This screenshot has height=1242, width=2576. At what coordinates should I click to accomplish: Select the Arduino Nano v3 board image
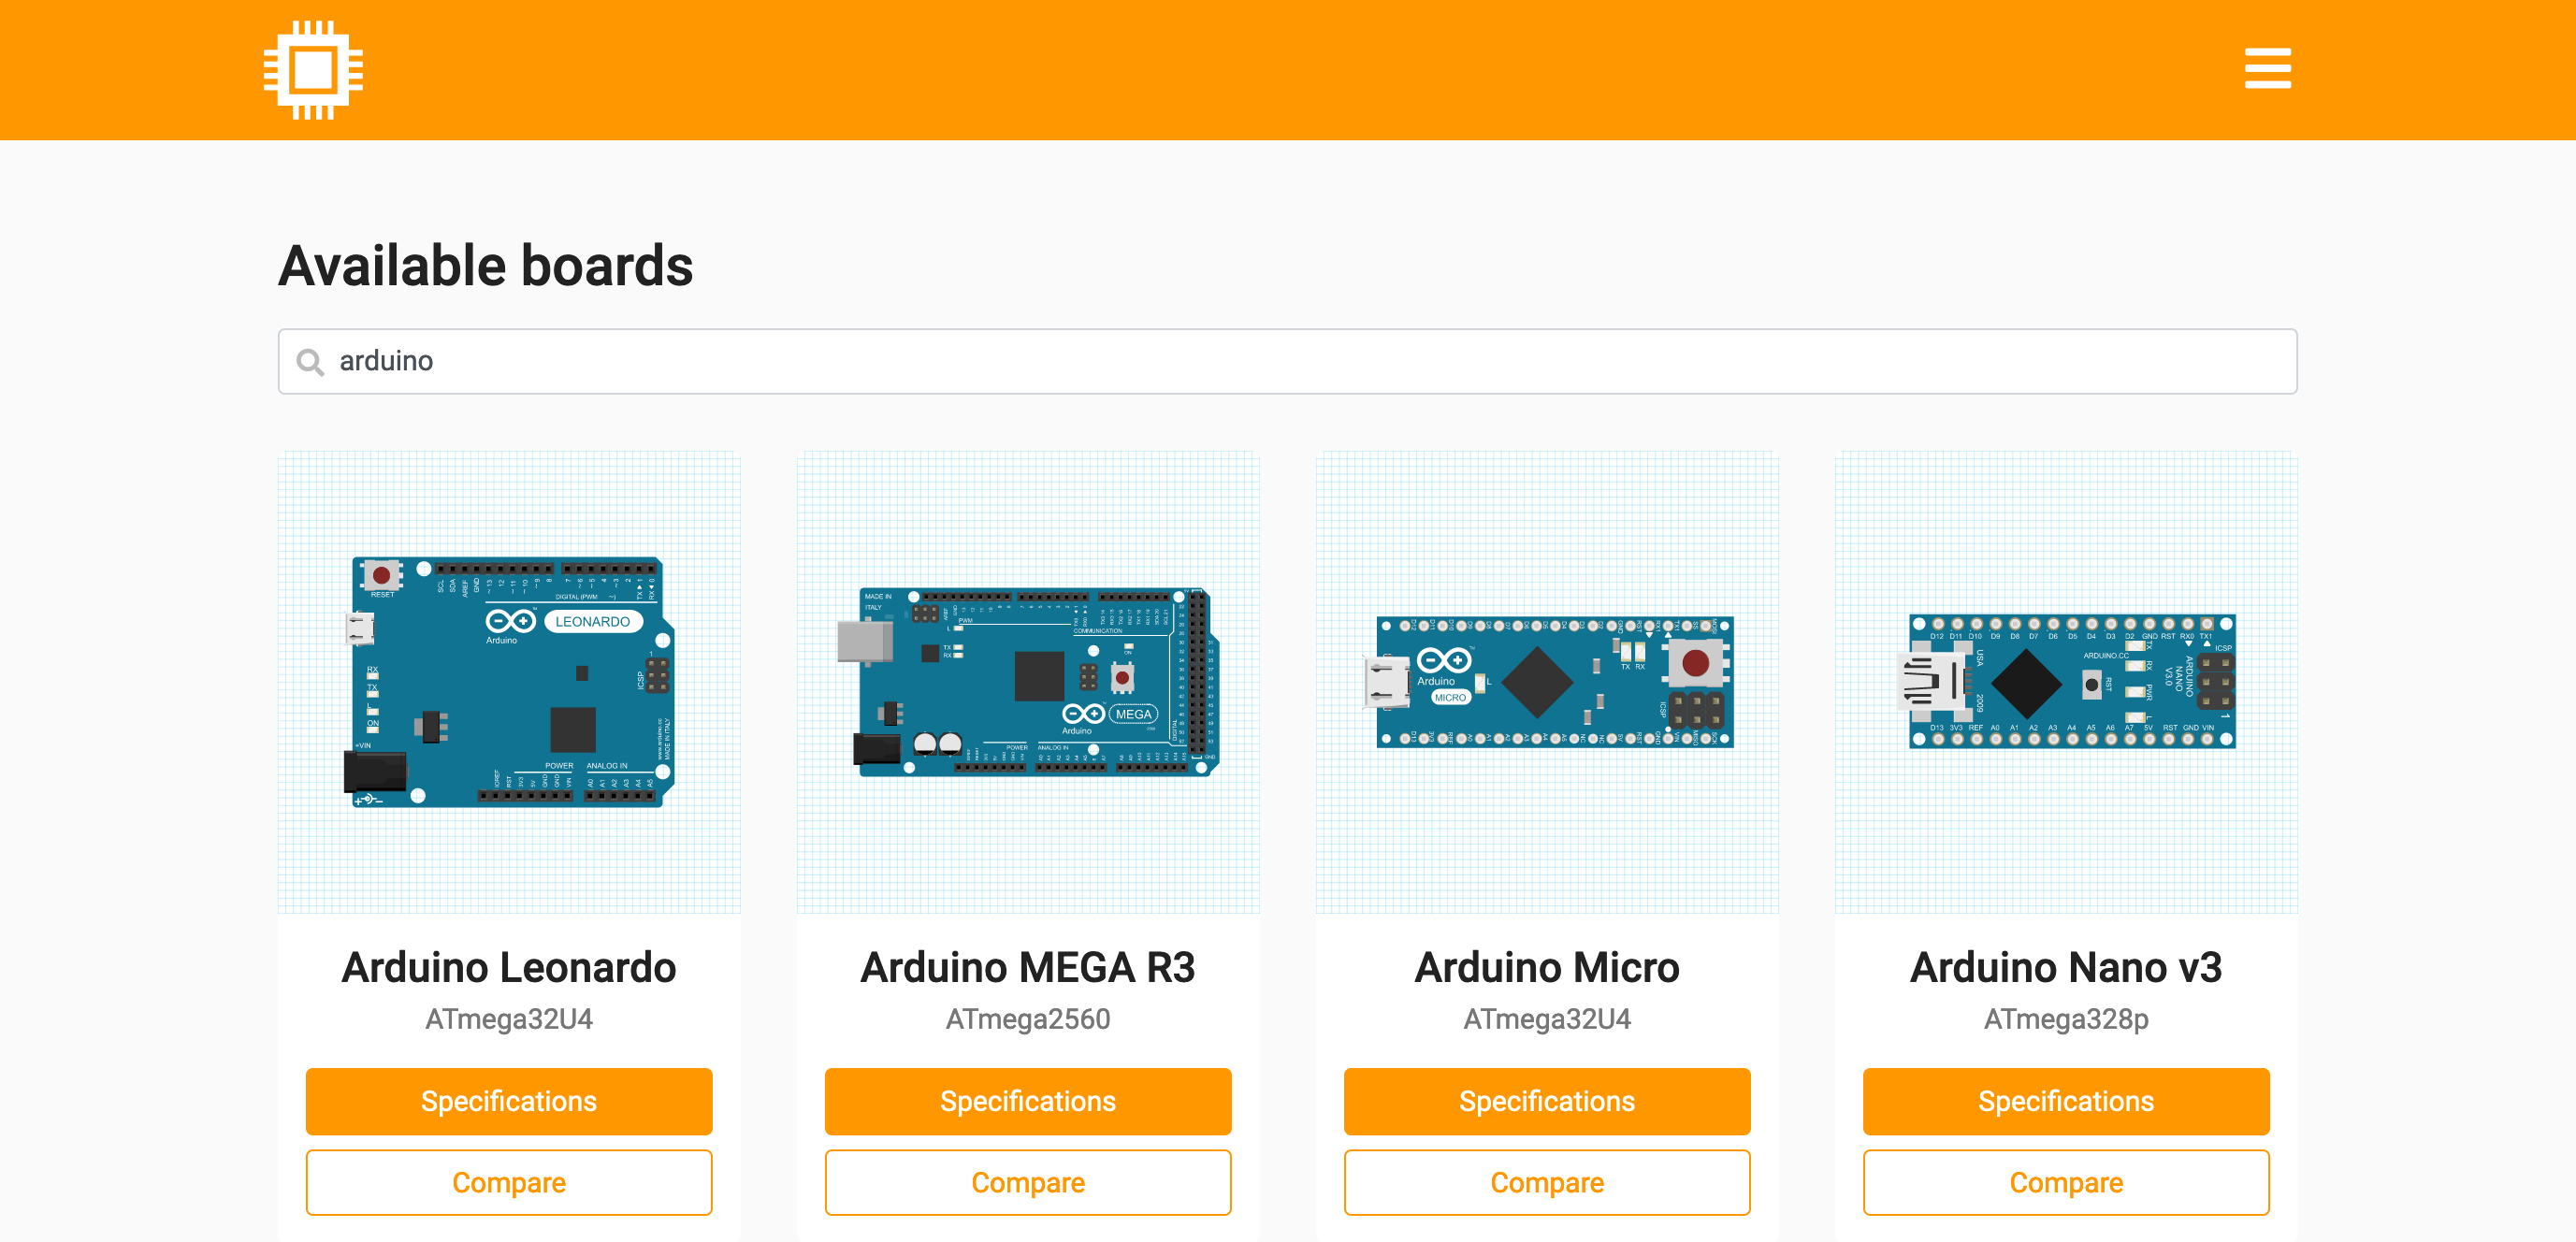click(2066, 682)
